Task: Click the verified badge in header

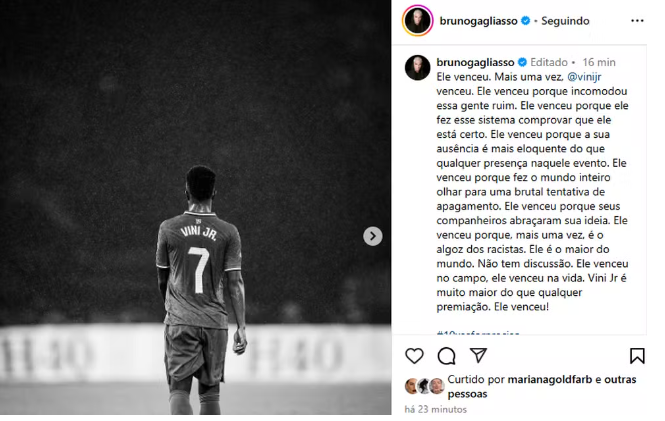Action: point(525,20)
